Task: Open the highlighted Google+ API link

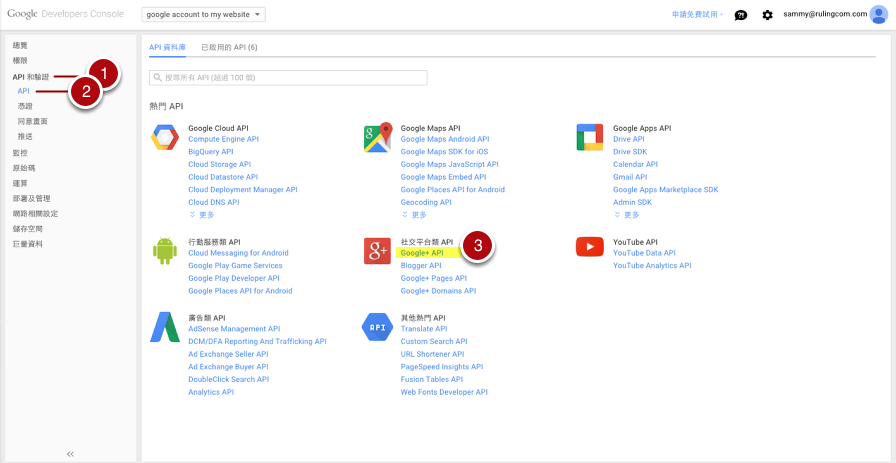Action: tap(422, 253)
